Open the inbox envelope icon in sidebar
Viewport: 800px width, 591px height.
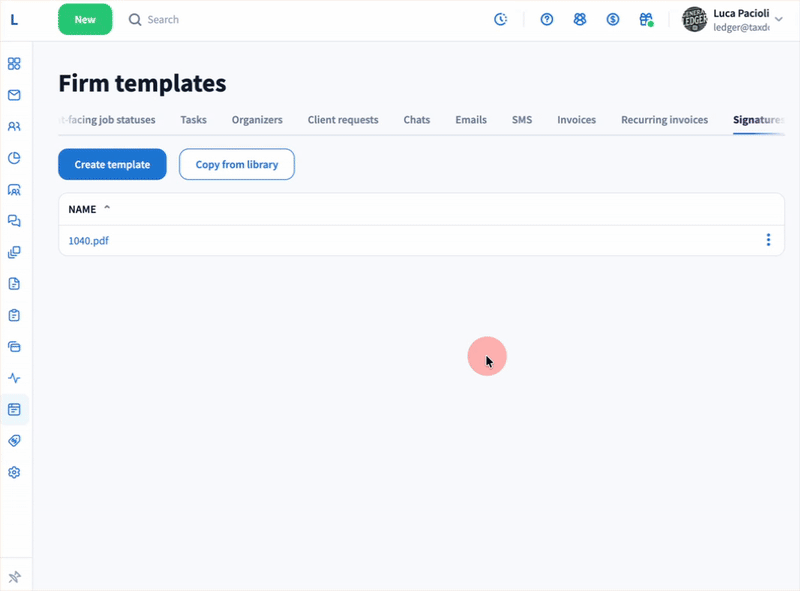[14, 96]
